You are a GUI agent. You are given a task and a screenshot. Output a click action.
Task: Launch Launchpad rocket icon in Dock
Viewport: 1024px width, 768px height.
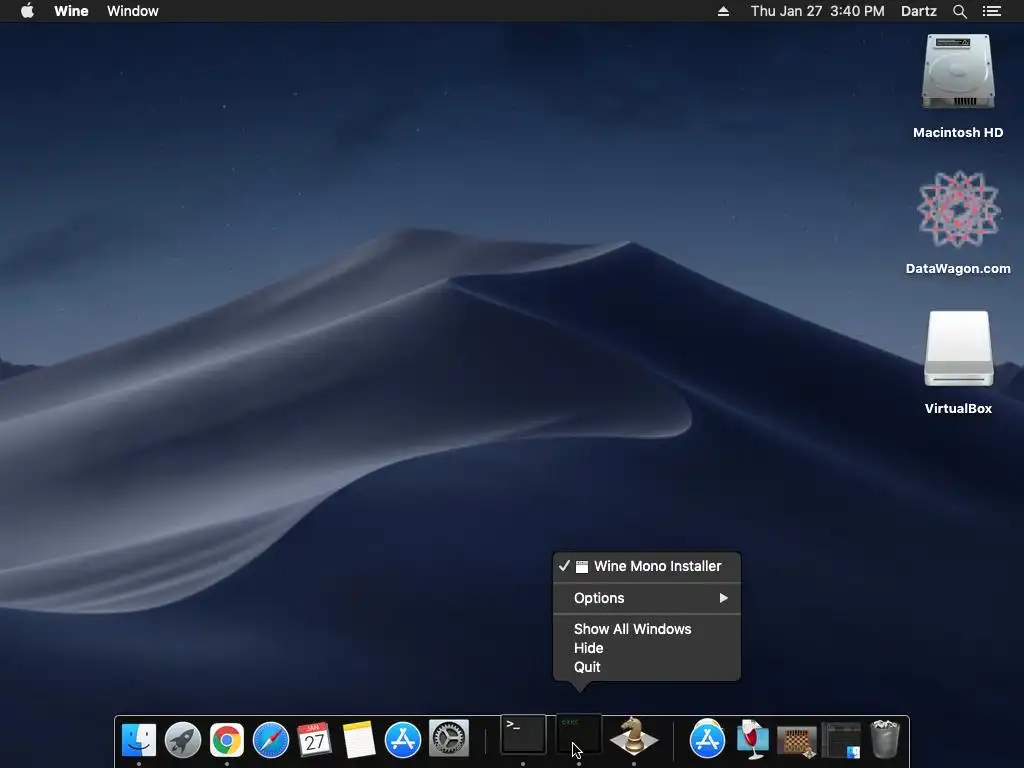pos(183,740)
